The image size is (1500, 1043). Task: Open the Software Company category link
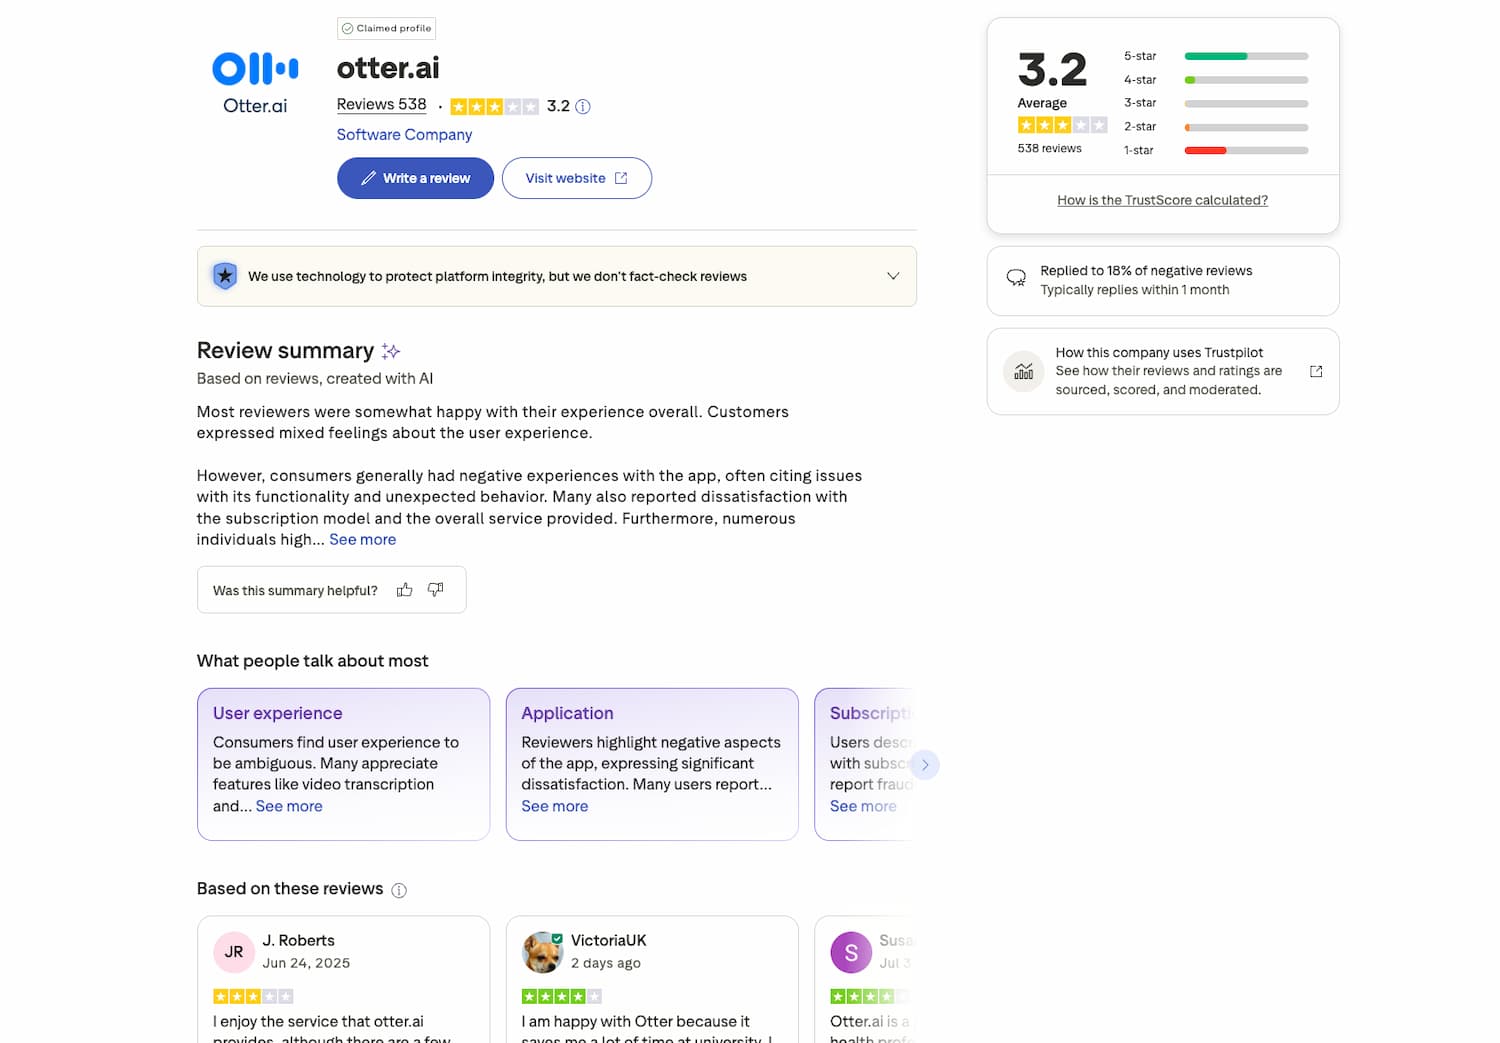point(404,134)
